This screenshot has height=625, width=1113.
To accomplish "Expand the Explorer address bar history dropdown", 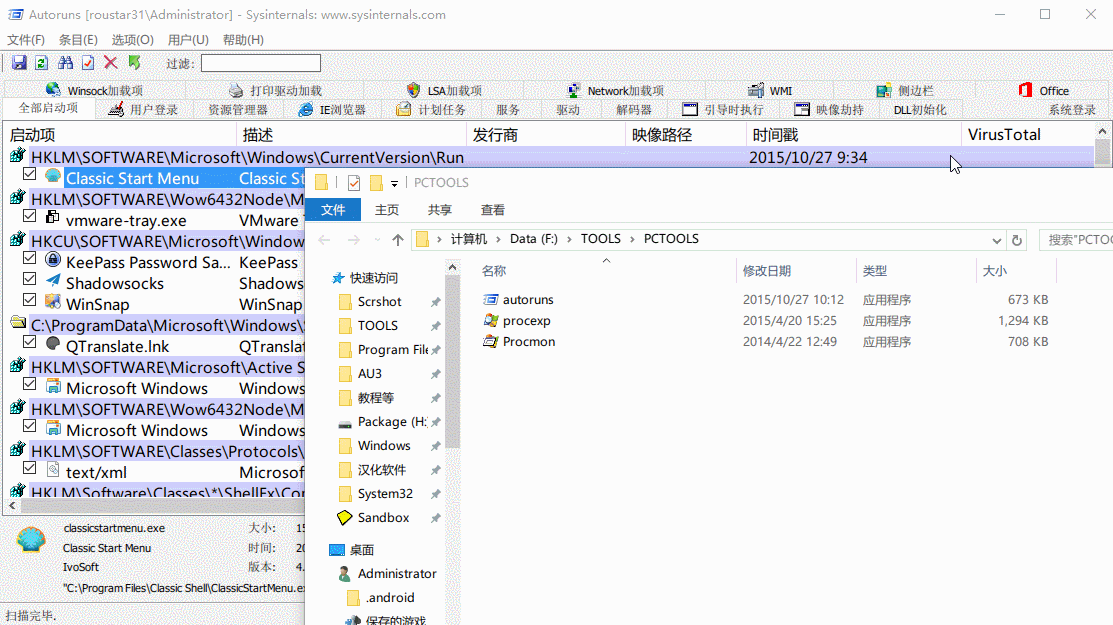I will 997,240.
